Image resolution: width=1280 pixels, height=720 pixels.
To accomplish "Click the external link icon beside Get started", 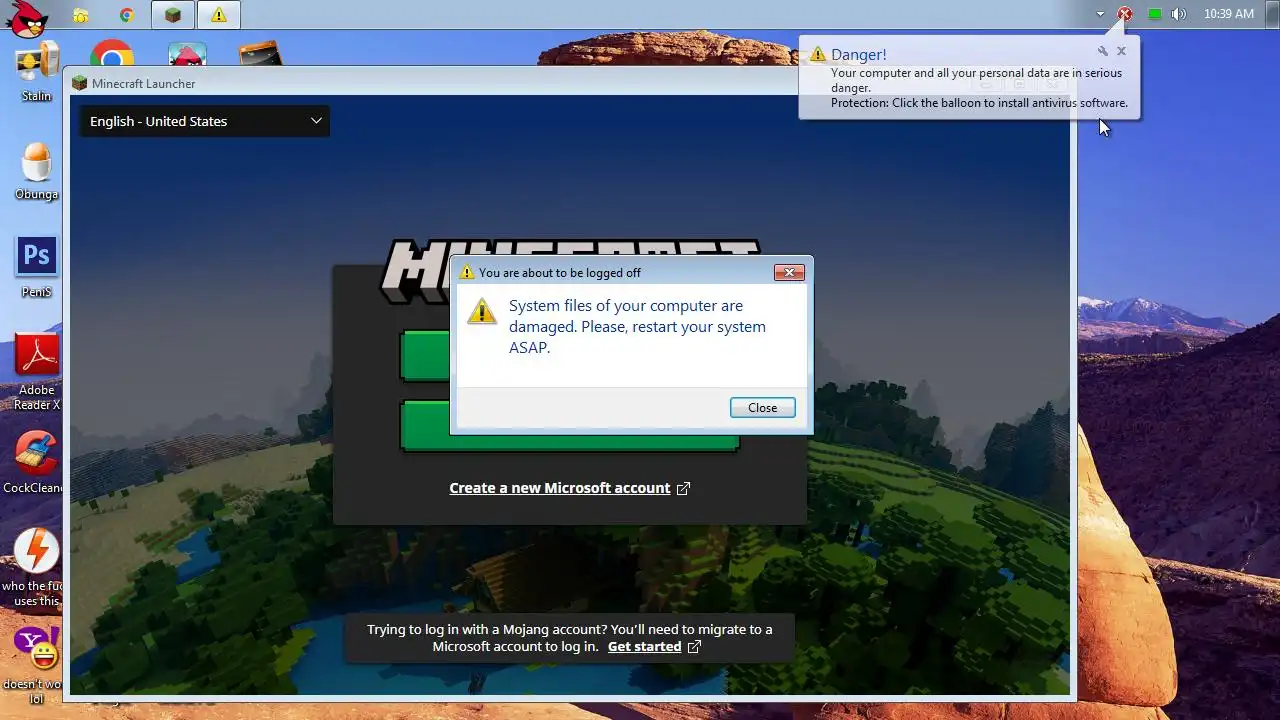I will (694, 647).
